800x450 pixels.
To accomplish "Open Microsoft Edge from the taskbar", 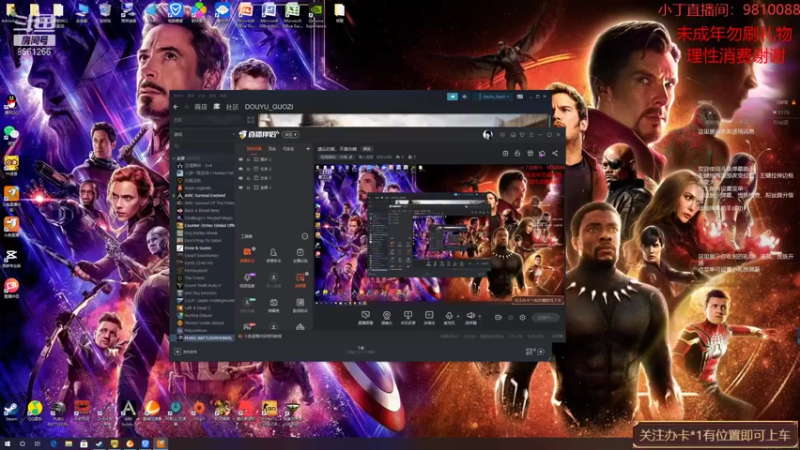I will point(53,444).
